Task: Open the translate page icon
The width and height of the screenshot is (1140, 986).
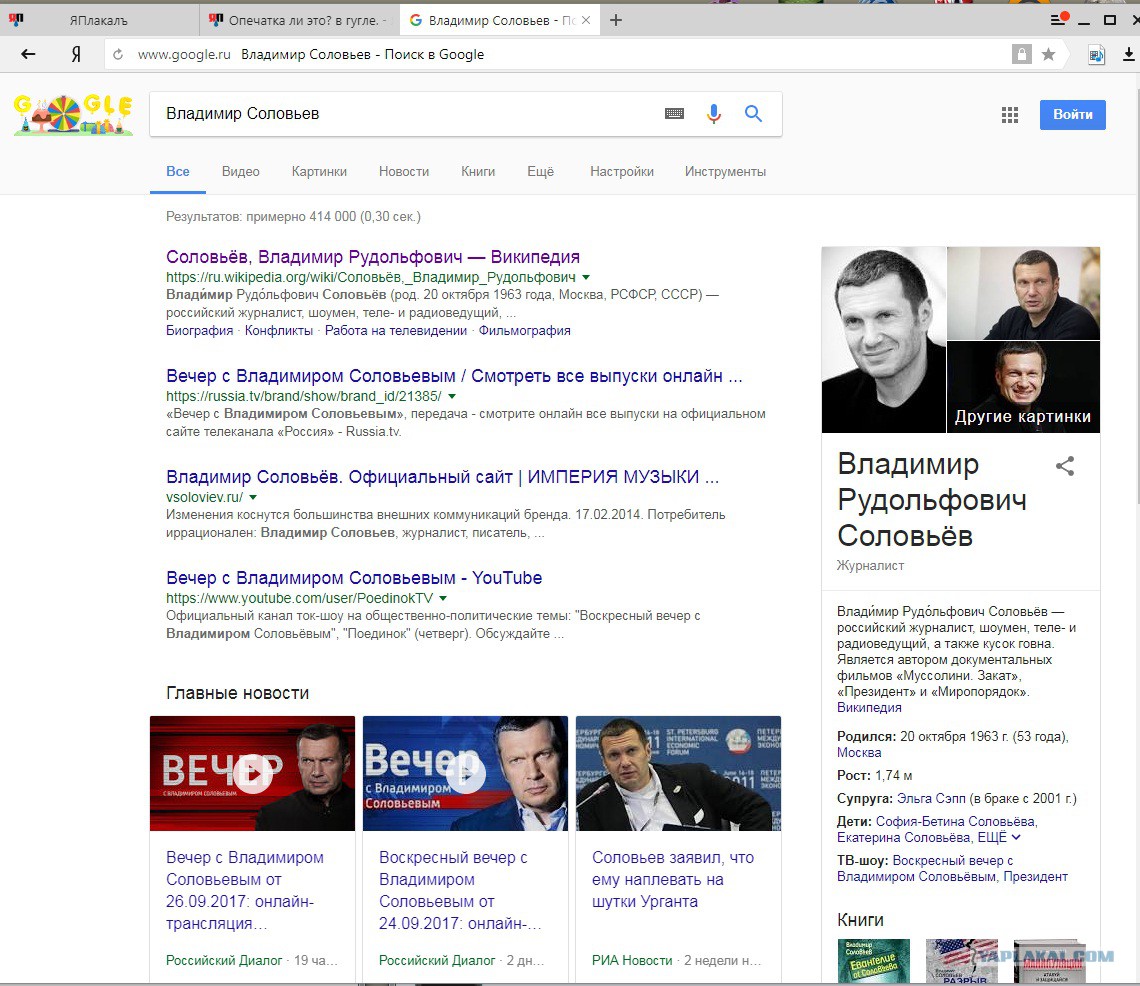Action: pyautogui.click(x=1096, y=54)
